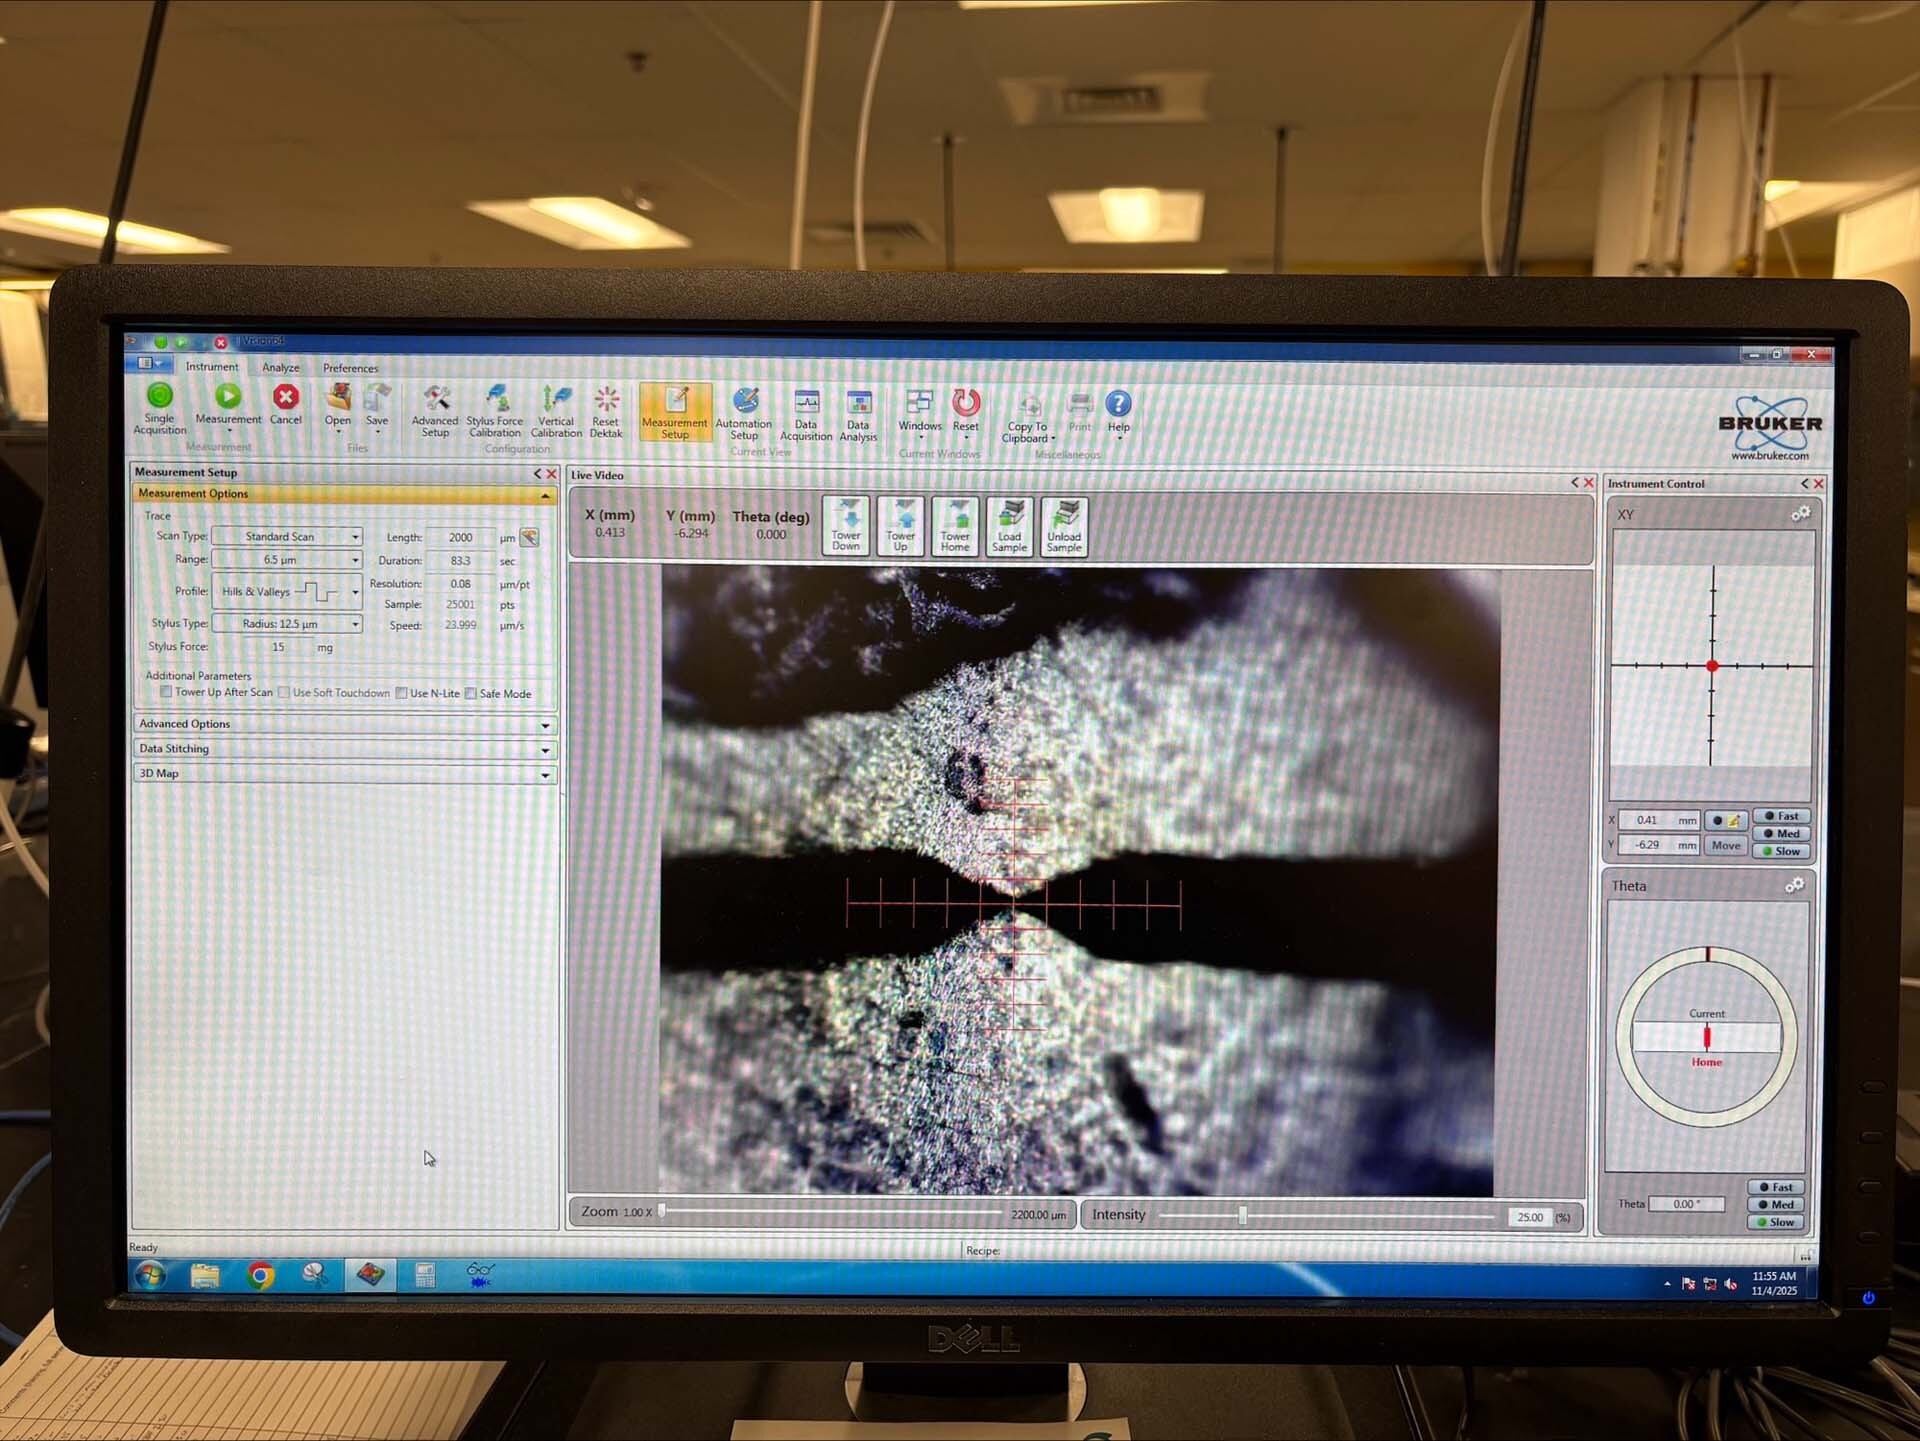The width and height of the screenshot is (1920, 1441).
Task: Expand the Advanced Options section
Action: click(545, 725)
